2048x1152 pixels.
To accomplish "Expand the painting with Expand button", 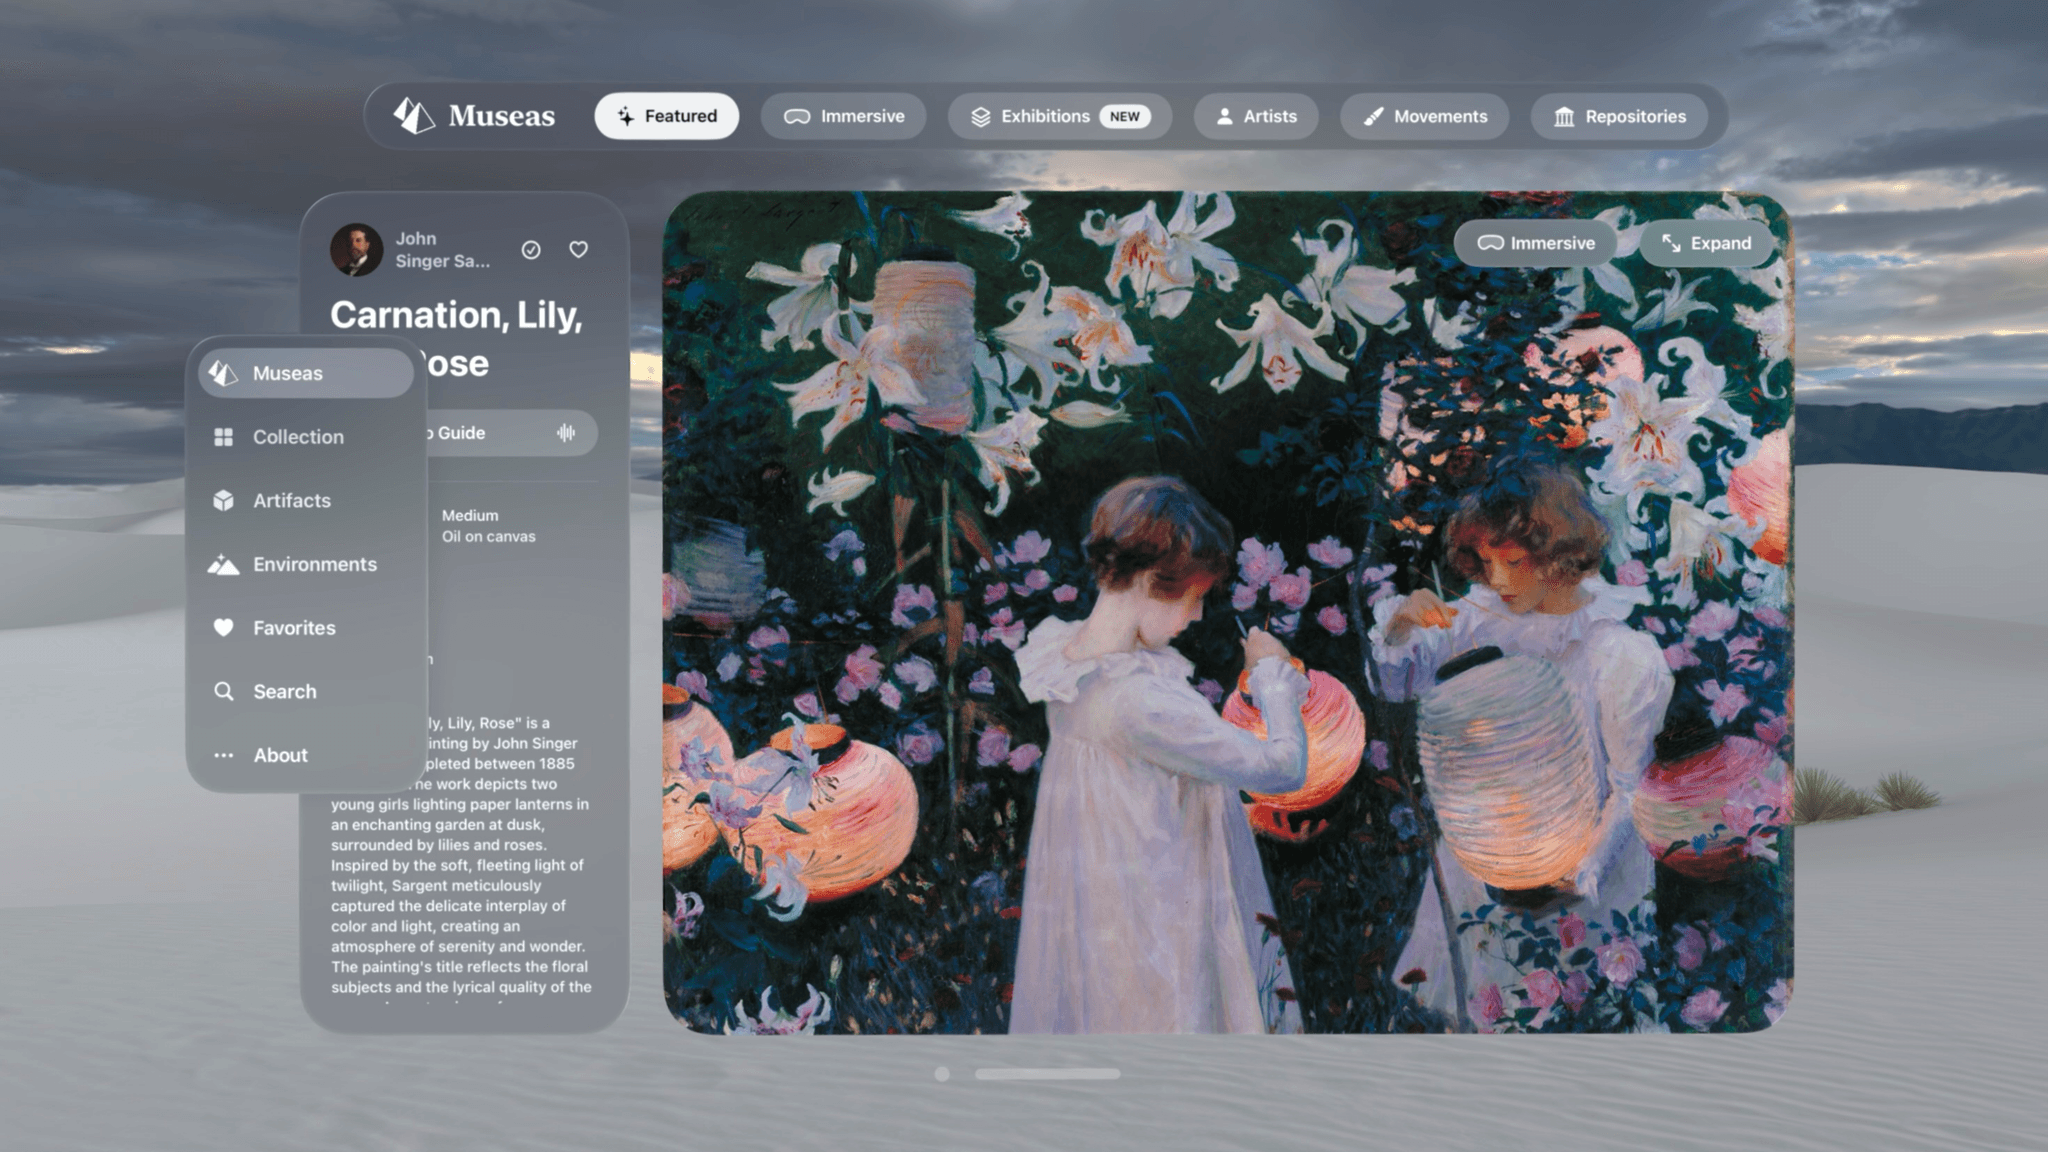I will tap(1706, 243).
